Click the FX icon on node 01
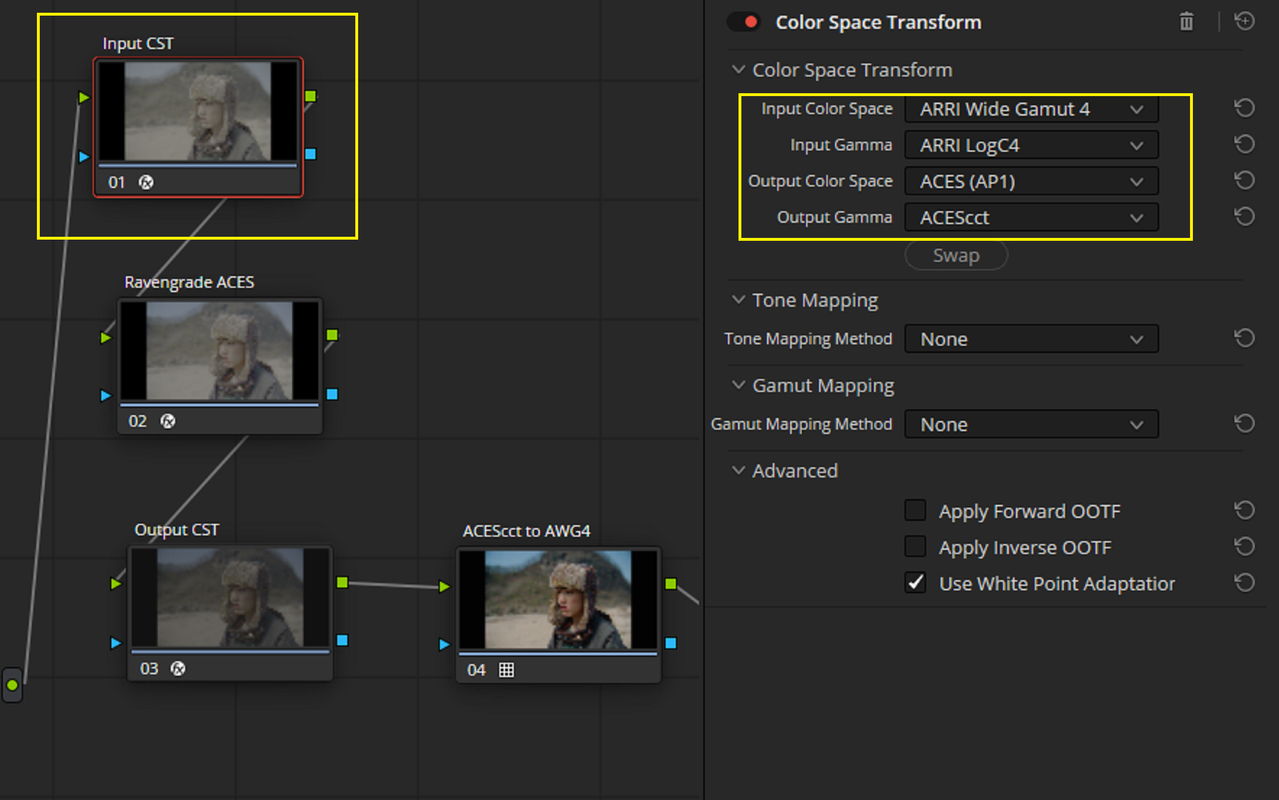Viewport: 1279px width, 800px height. click(x=145, y=182)
